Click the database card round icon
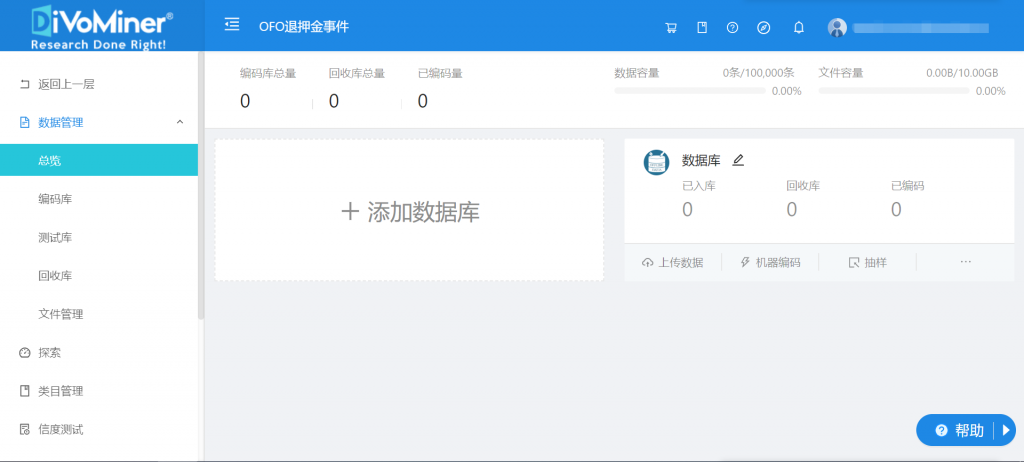Viewport: 1024px width, 462px height. click(656, 162)
